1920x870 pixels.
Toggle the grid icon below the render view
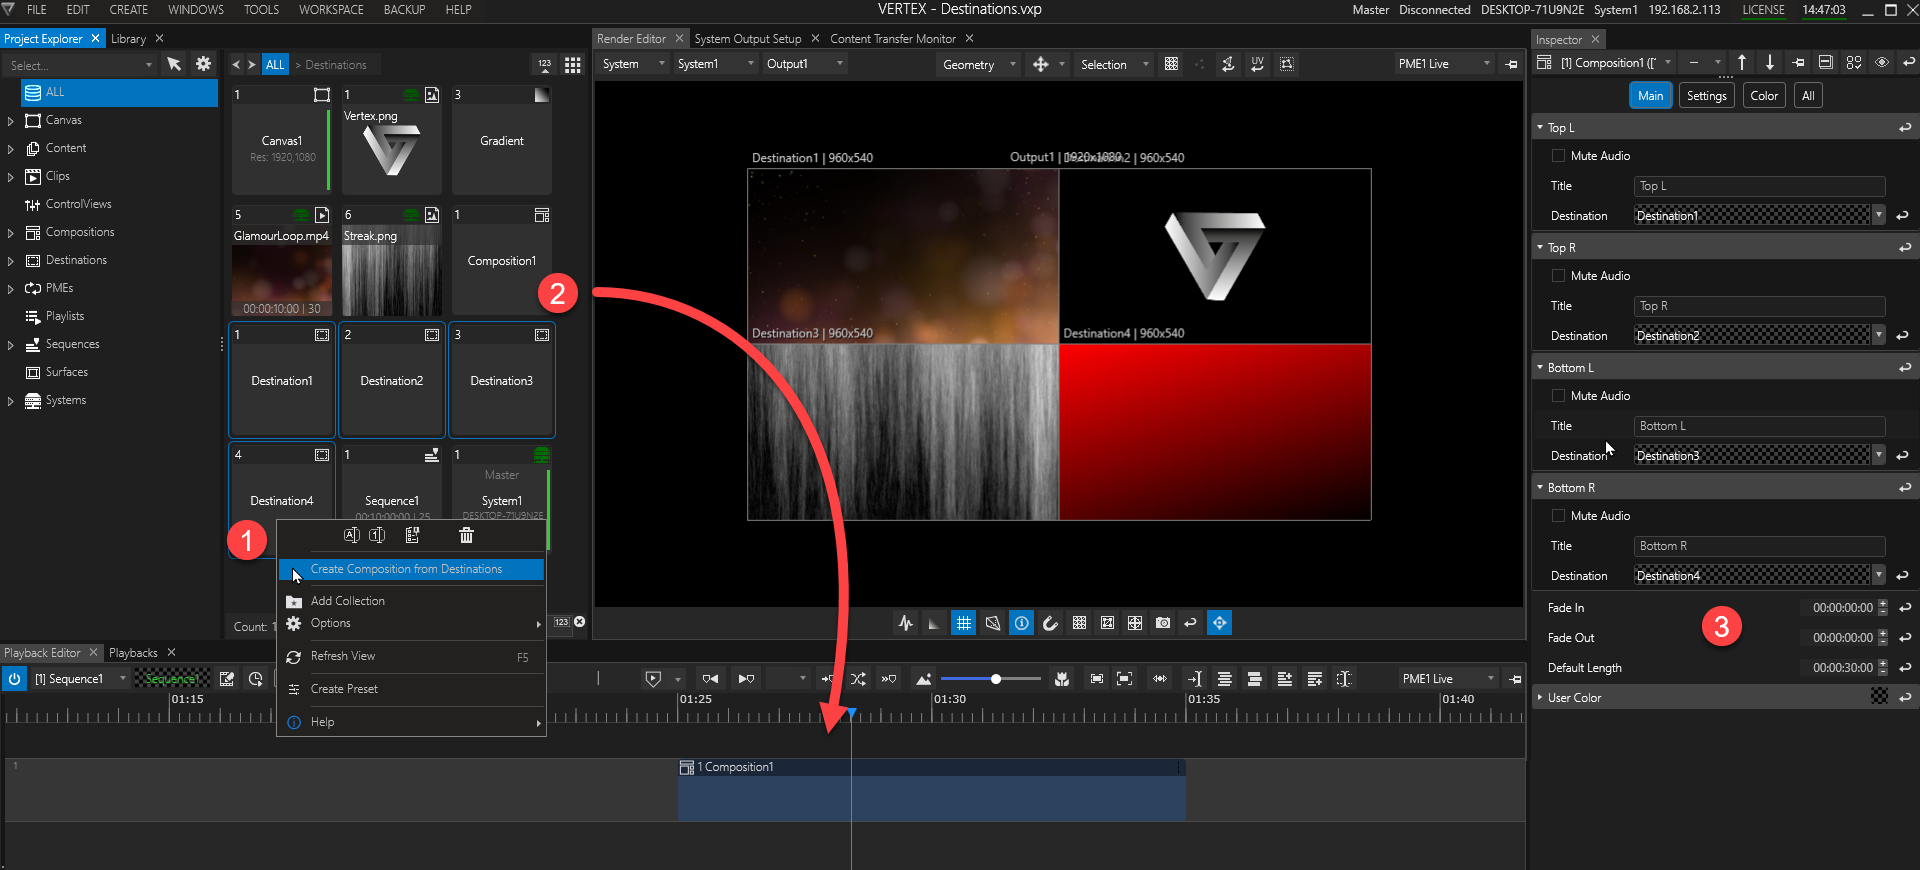click(x=963, y=623)
